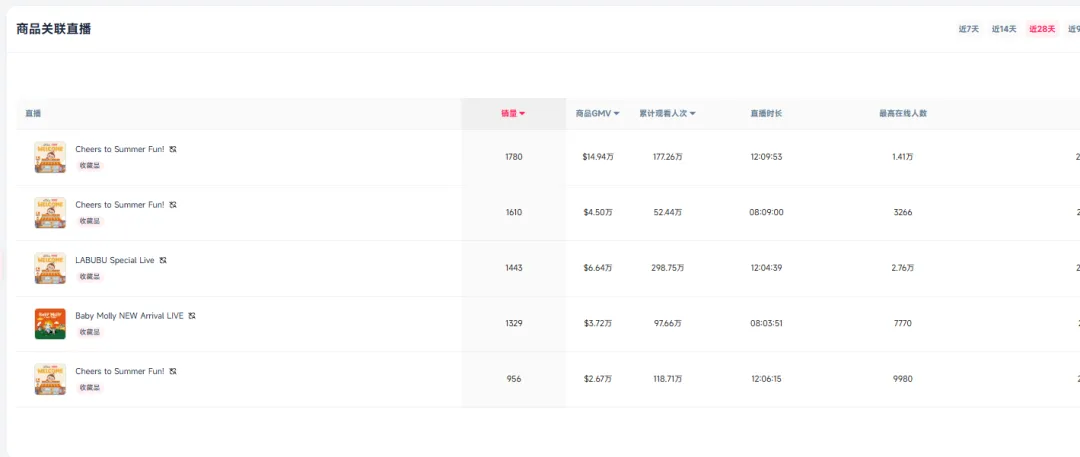Select the GMV value $14.94万

[x=598, y=157]
